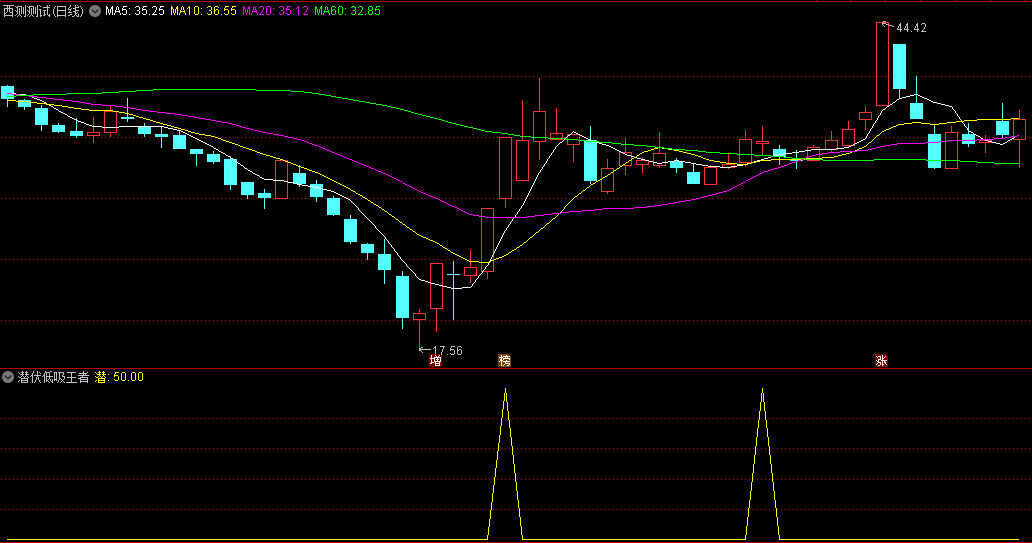
Task: Expand the main chart indicator dropdown arrow
Action: click(95, 11)
